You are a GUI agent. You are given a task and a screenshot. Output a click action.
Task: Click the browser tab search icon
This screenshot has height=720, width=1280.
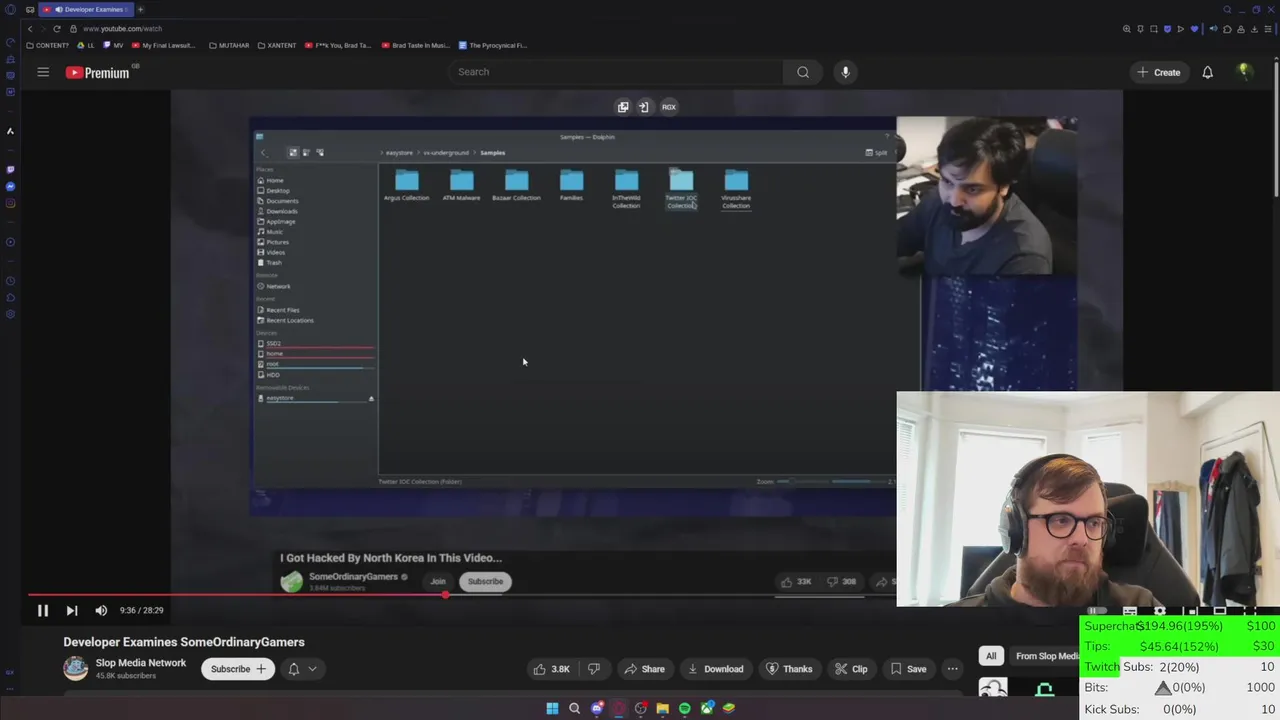[x=1227, y=9]
